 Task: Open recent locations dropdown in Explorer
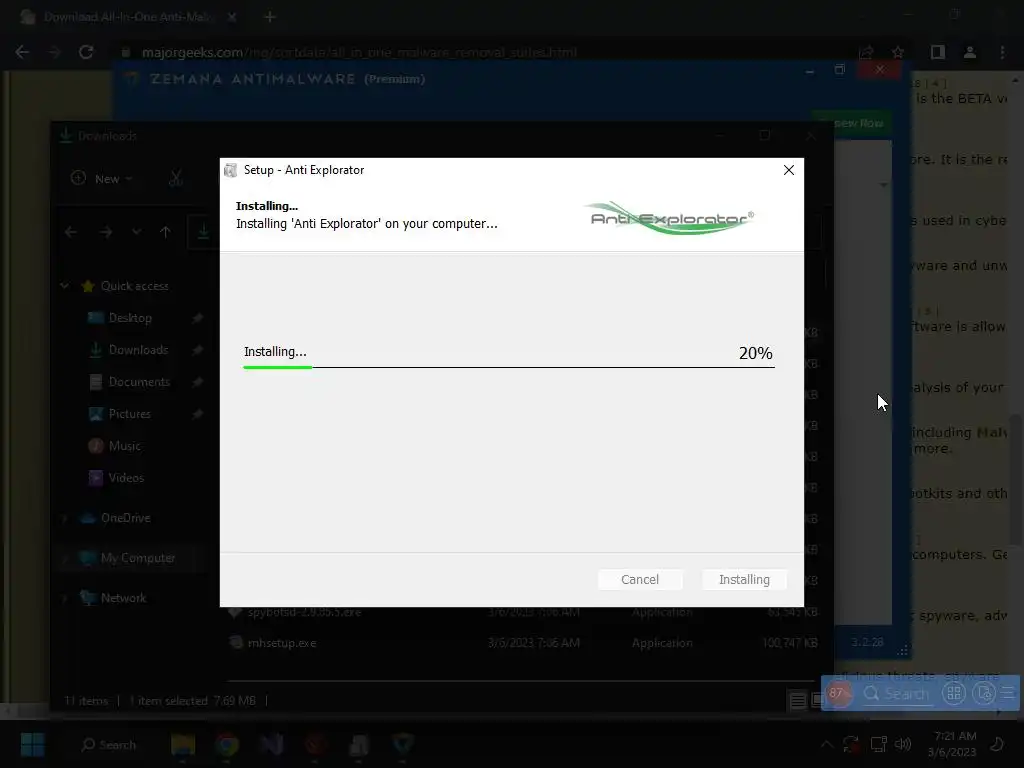point(136,232)
